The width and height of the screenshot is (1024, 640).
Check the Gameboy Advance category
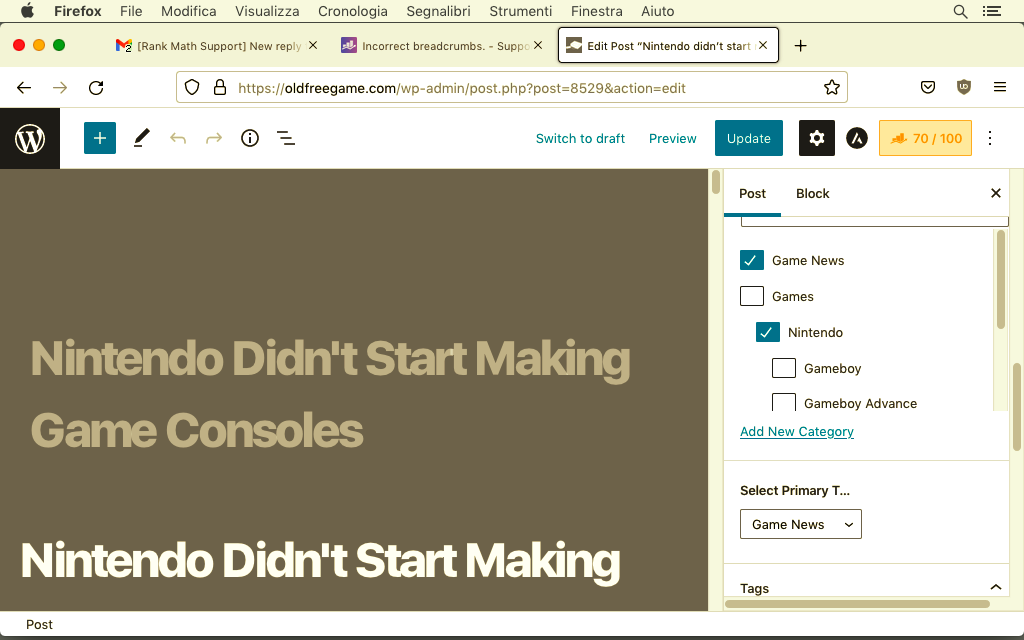pos(784,402)
